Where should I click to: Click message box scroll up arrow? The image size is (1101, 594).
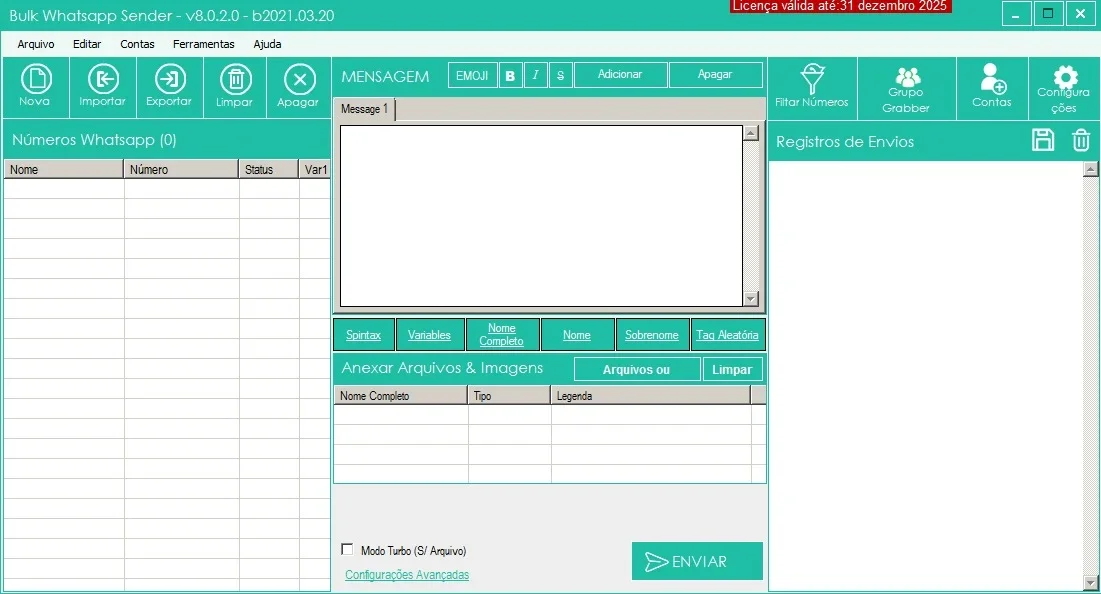pos(751,133)
